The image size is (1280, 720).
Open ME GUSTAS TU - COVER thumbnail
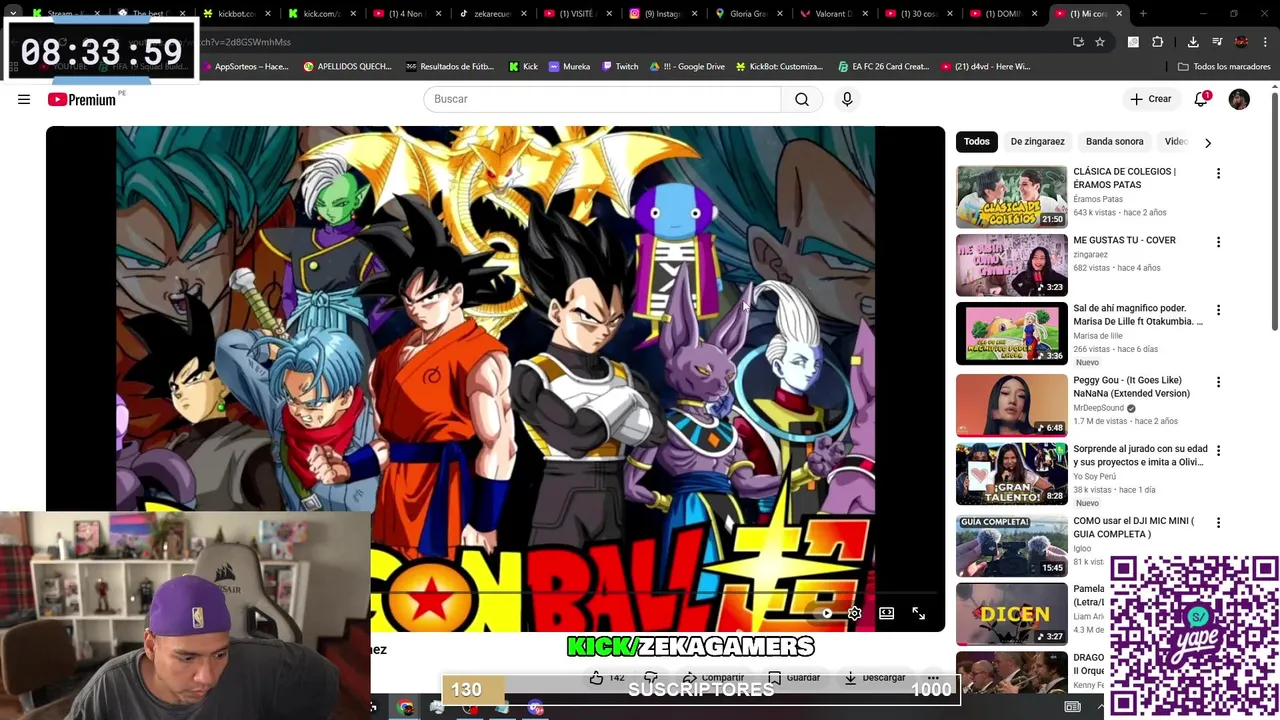click(x=1011, y=265)
